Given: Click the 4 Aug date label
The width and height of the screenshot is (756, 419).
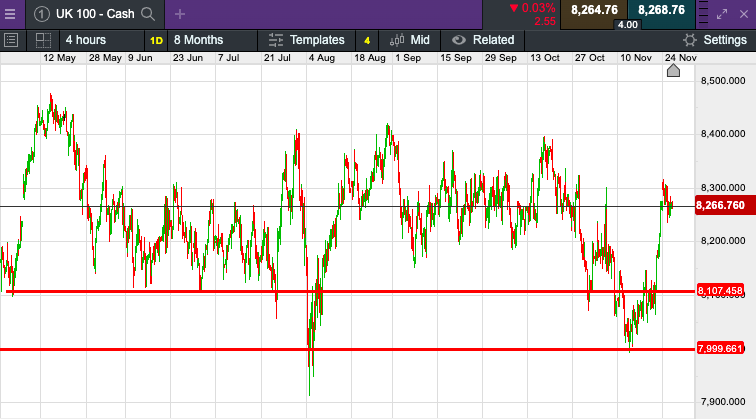Looking at the screenshot, I should point(322,58).
